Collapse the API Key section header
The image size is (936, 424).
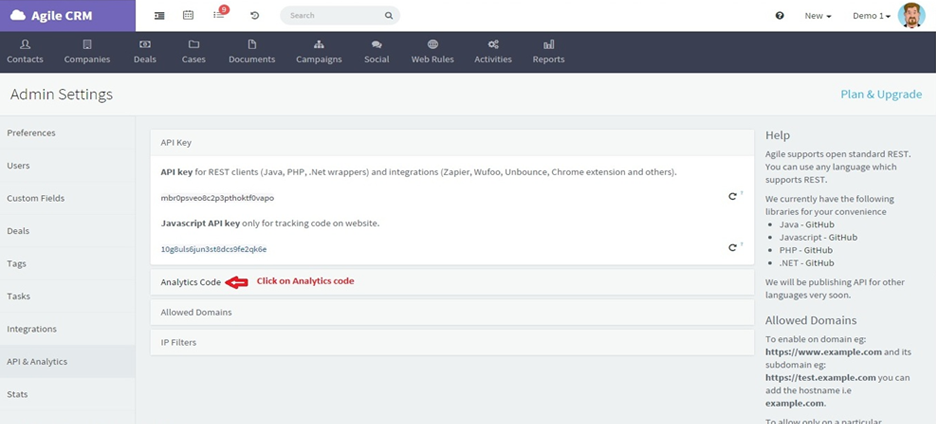coord(452,143)
